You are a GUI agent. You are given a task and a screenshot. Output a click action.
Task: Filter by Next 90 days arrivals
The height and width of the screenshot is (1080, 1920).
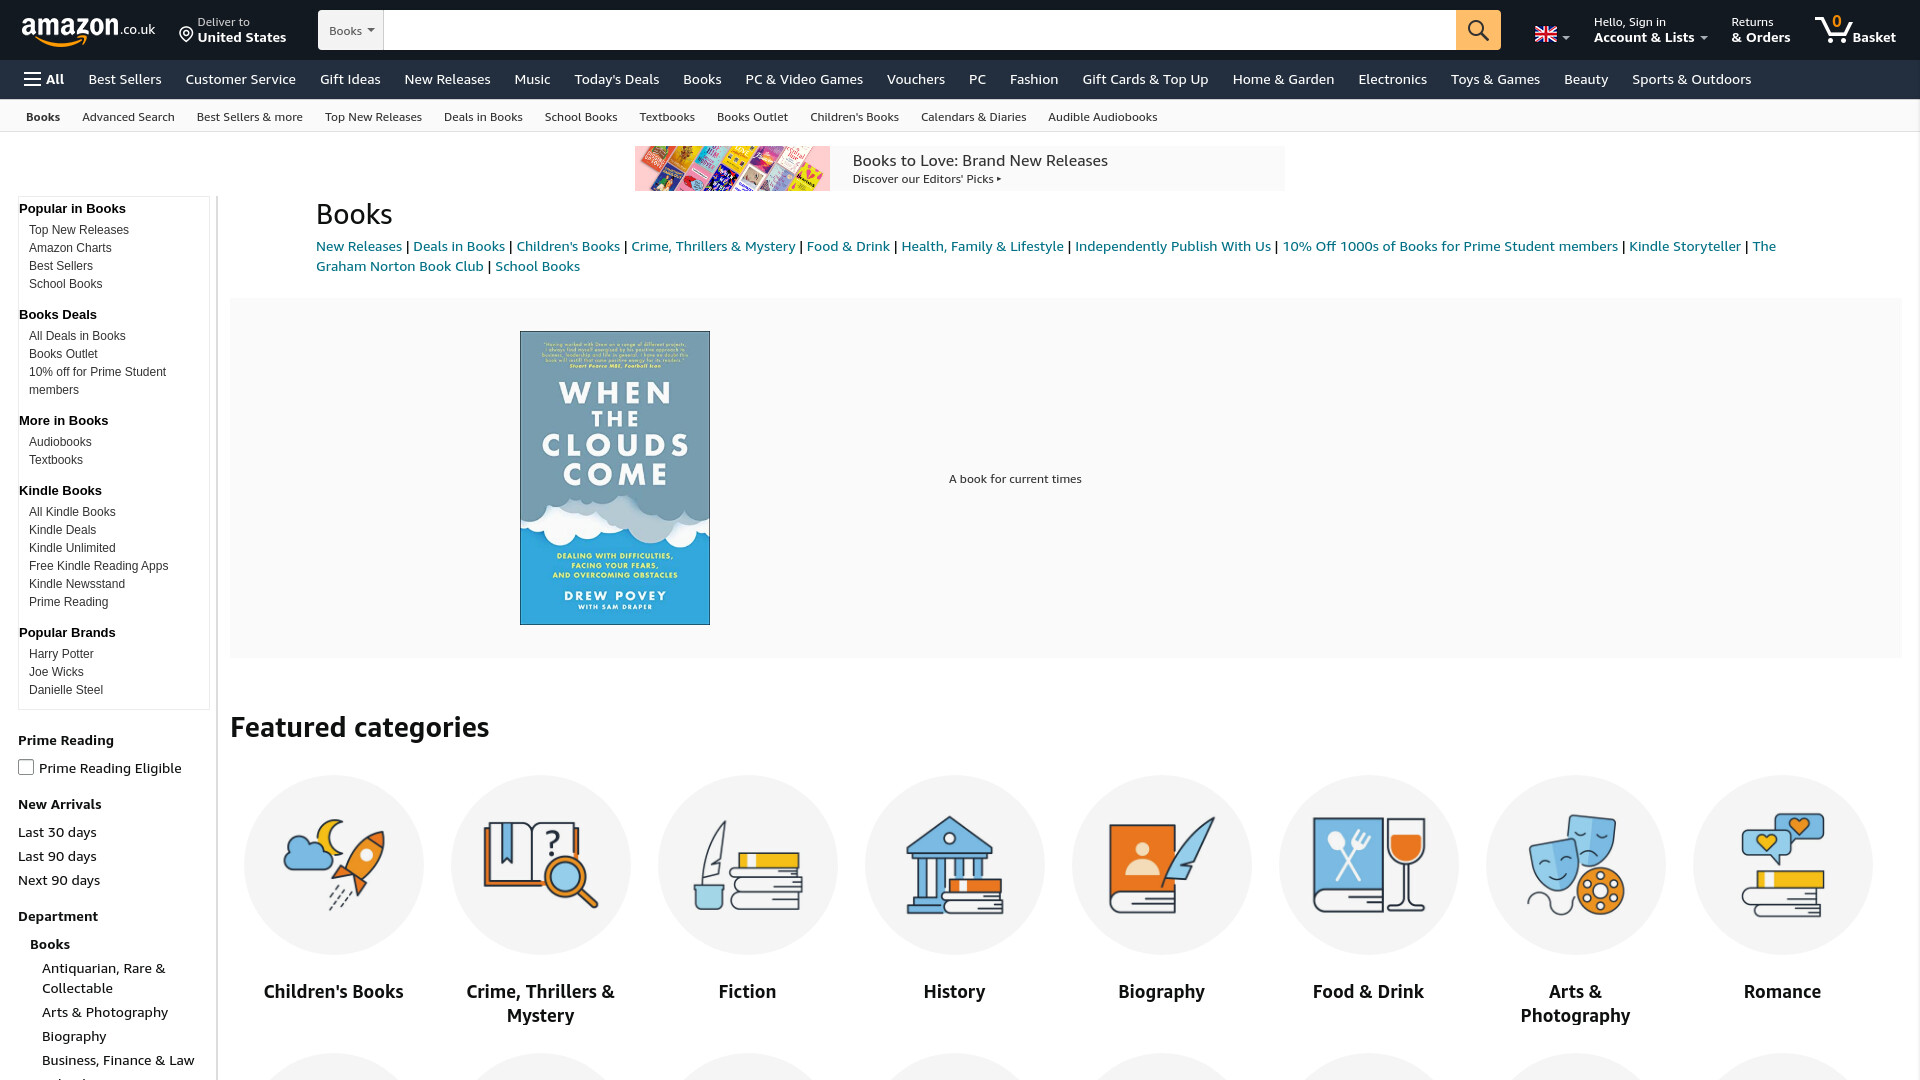tap(59, 880)
